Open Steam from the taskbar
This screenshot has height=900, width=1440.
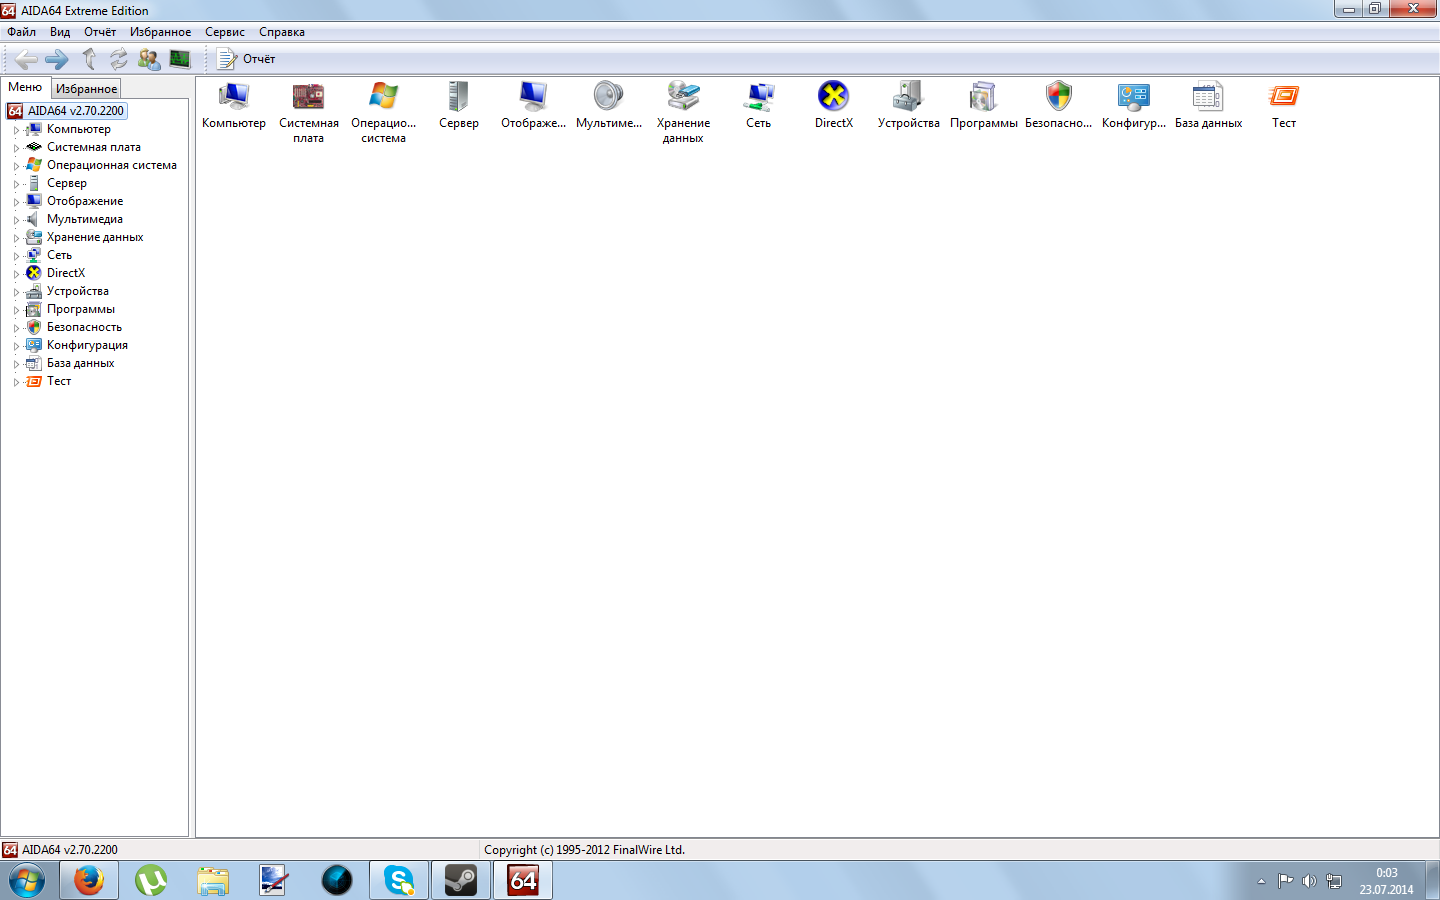pos(461,881)
